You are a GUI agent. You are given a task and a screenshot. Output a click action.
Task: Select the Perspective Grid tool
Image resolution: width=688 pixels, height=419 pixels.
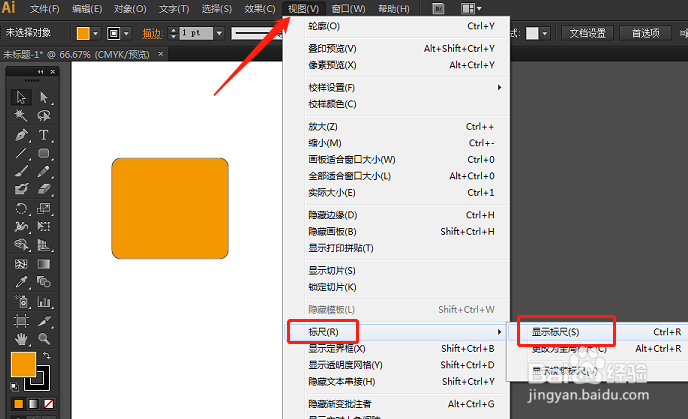(x=43, y=244)
